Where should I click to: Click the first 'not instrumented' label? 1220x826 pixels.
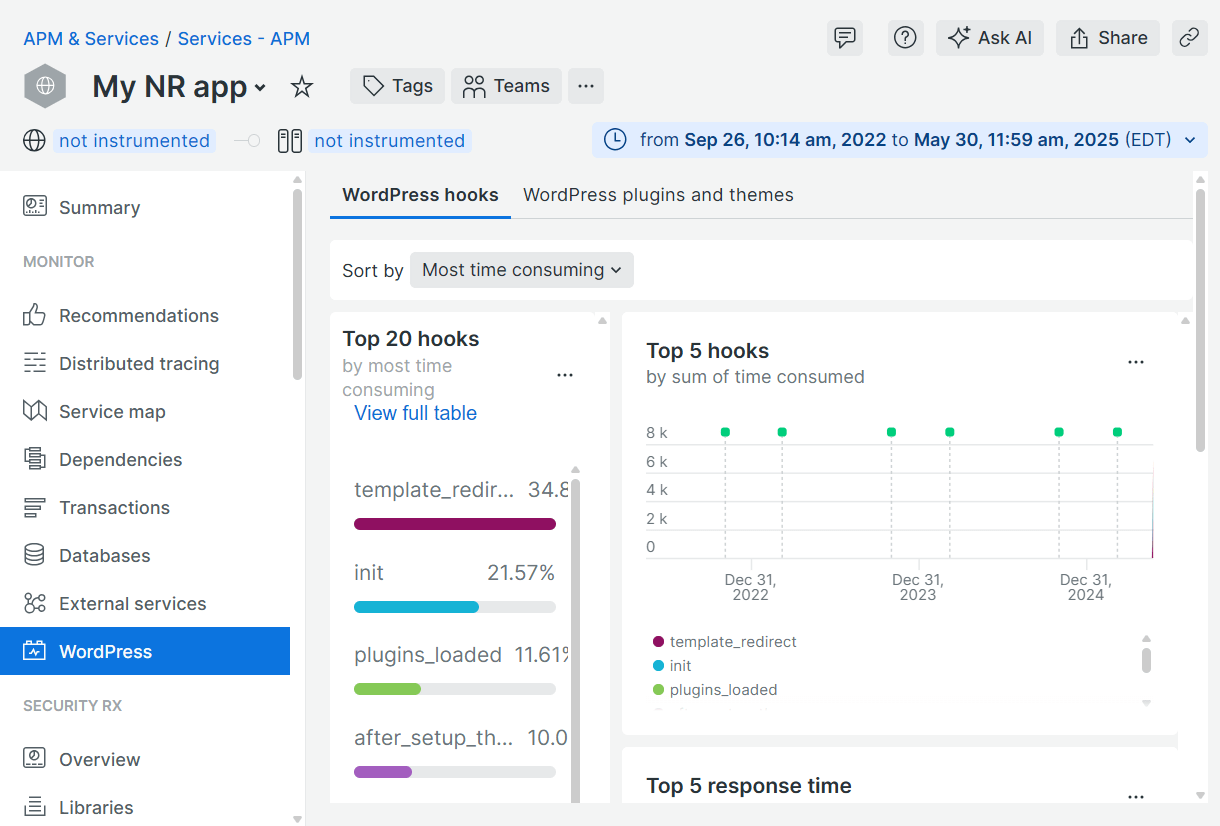134,141
